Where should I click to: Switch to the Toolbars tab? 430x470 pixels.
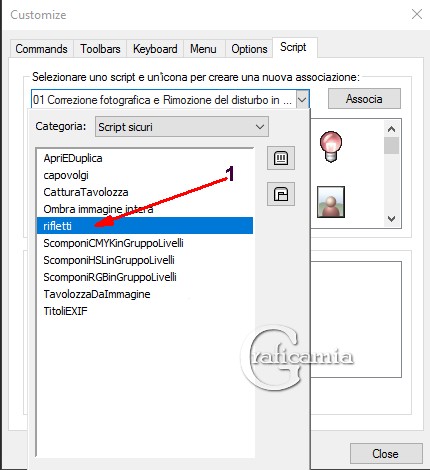click(100, 49)
